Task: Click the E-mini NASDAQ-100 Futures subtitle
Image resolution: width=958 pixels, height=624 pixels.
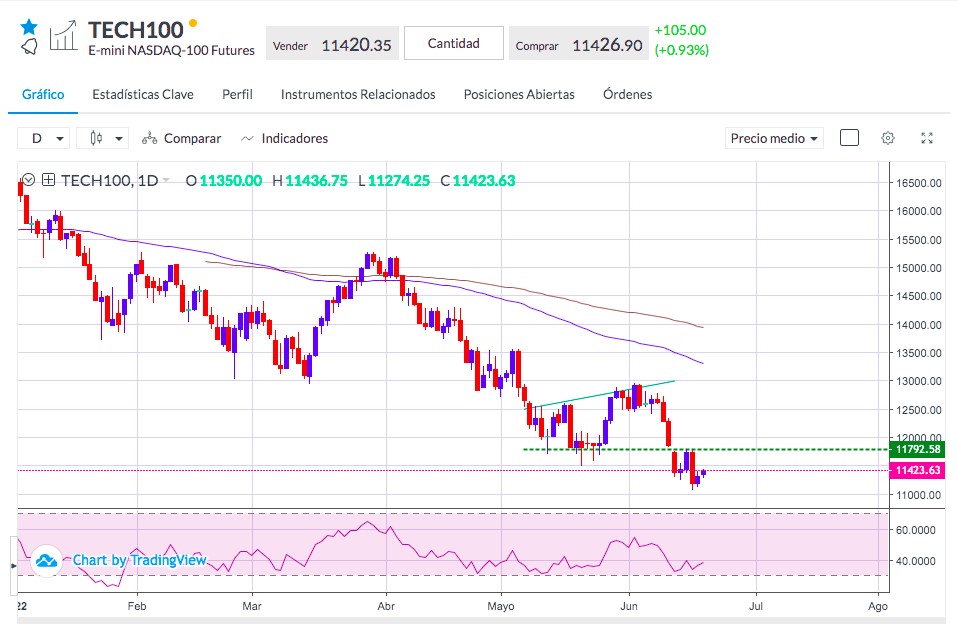Action: (172, 51)
